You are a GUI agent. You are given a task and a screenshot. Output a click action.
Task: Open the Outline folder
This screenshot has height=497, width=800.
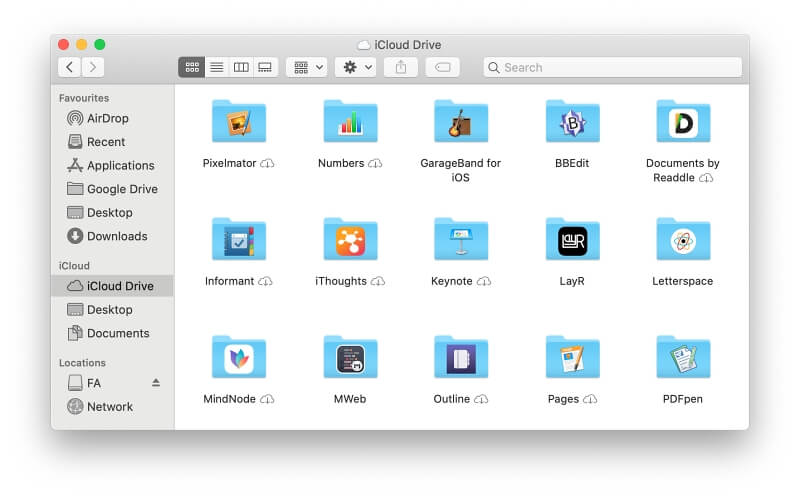coord(461,357)
